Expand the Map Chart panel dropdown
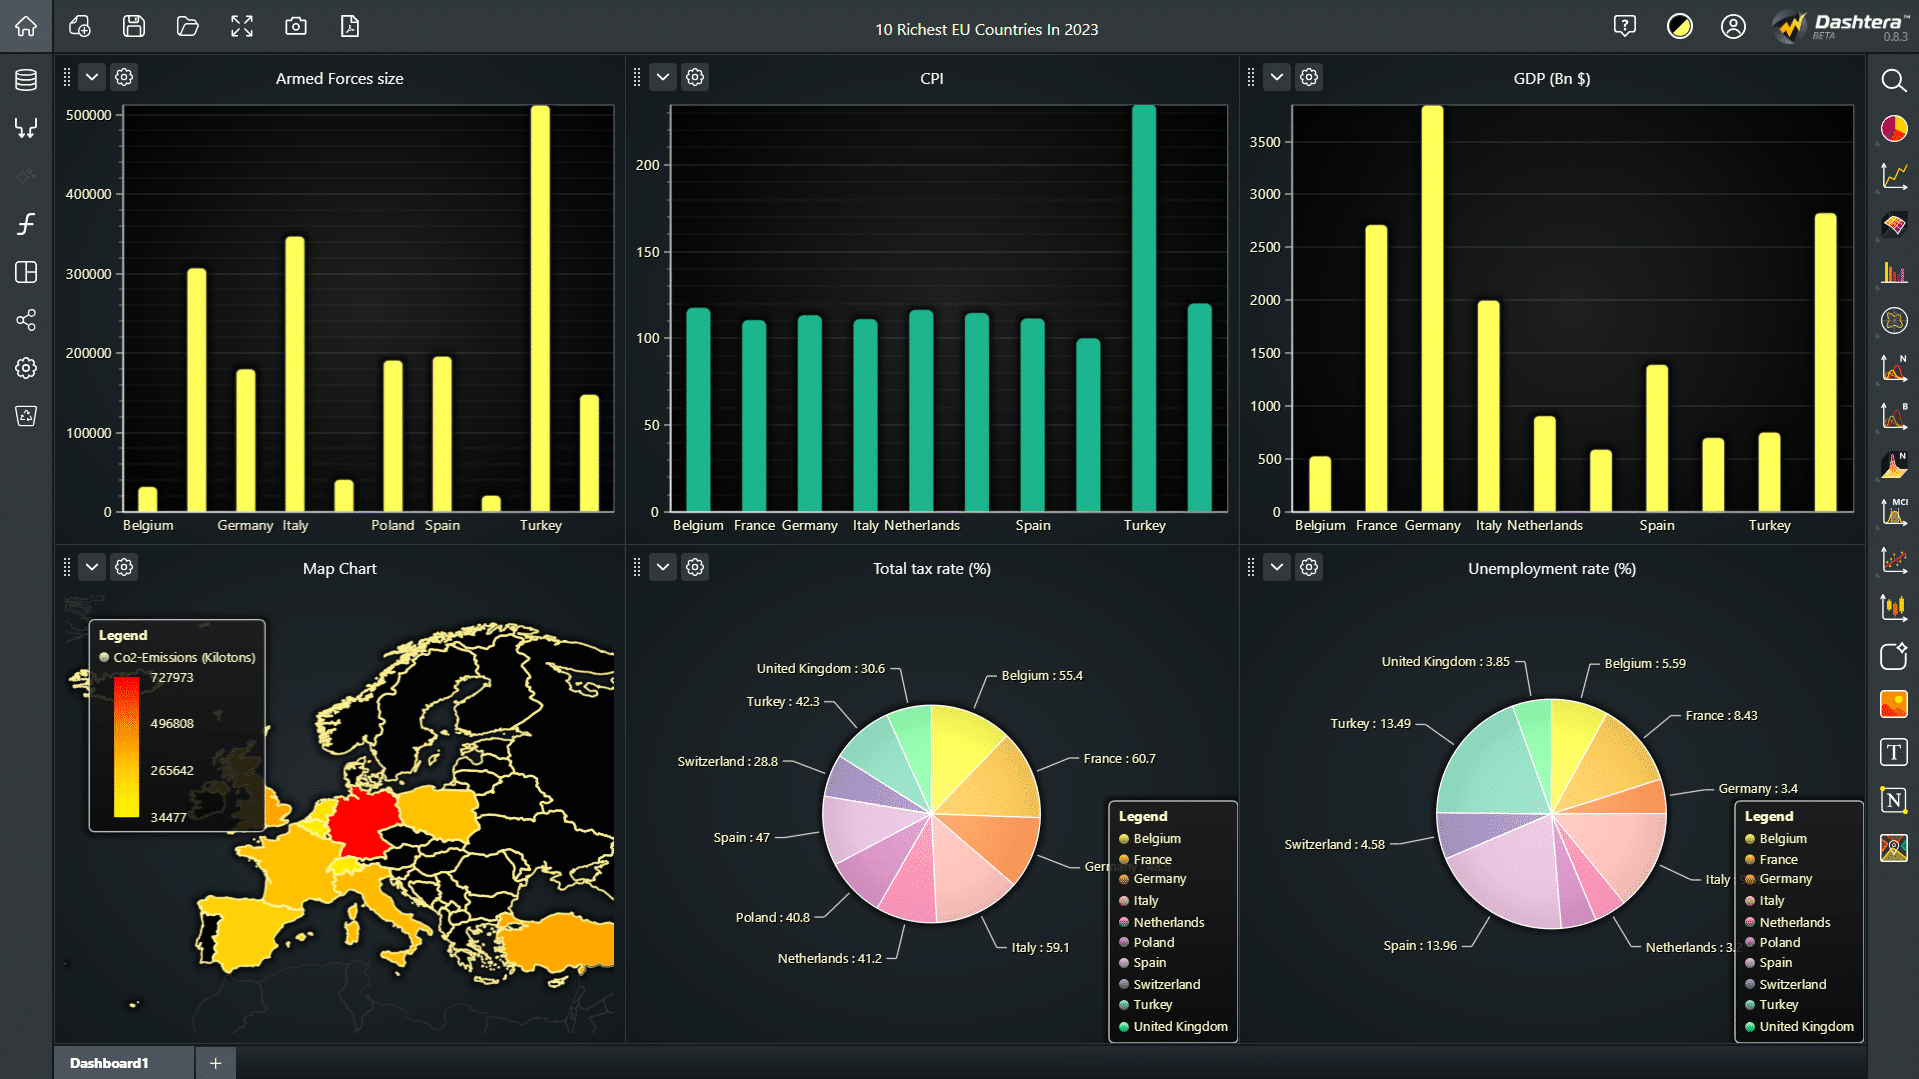Viewport: 1919px width, 1079px height. click(x=92, y=567)
